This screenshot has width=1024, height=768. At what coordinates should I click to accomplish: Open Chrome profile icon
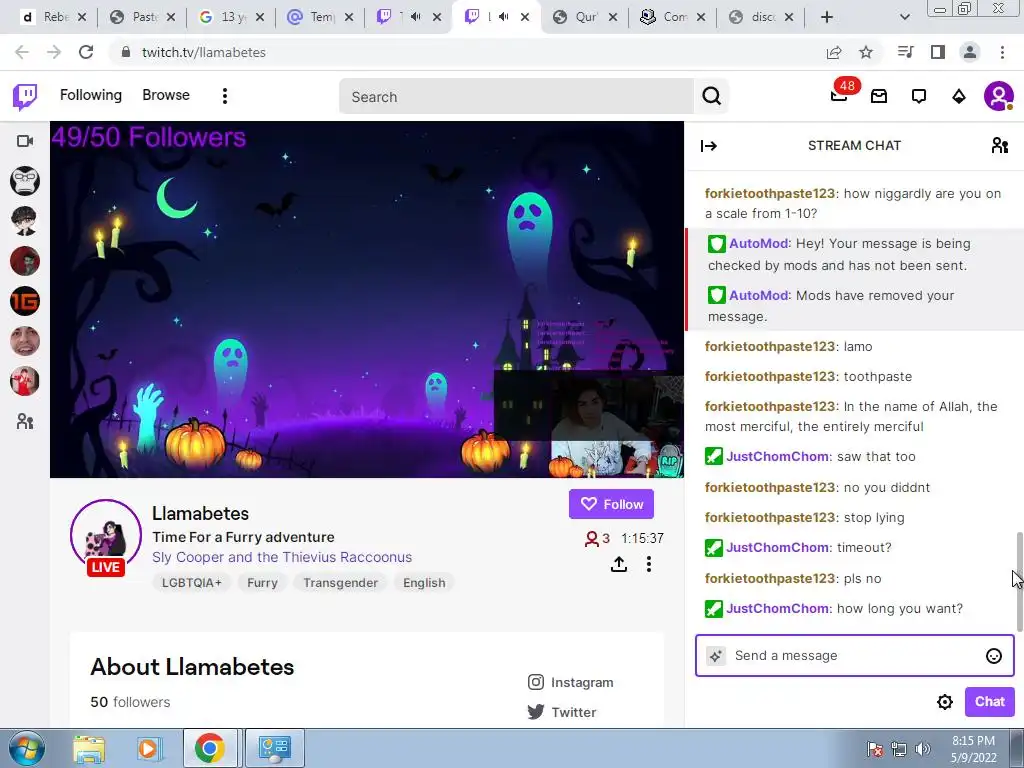(x=970, y=52)
